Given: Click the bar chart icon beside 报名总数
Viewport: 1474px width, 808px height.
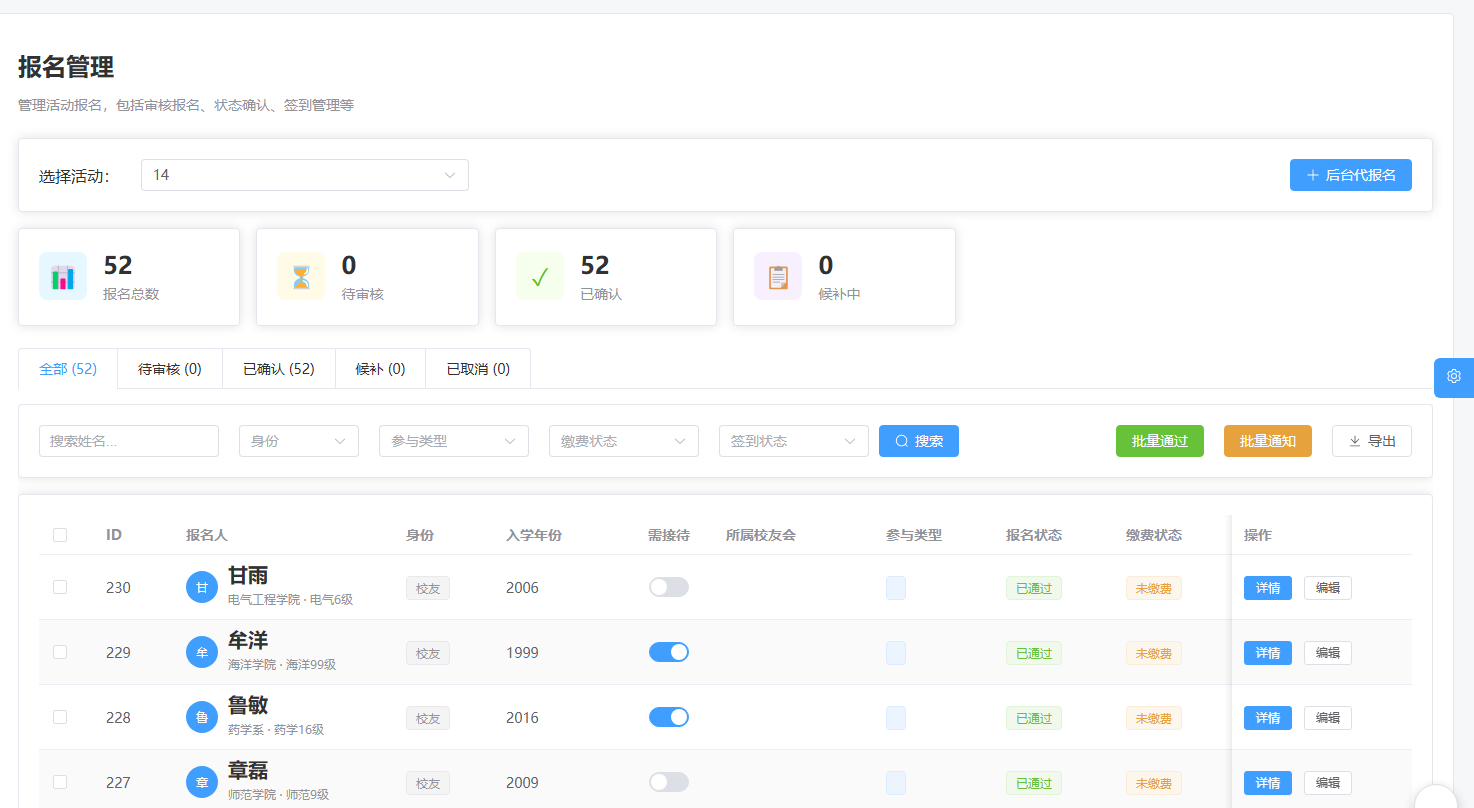Looking at the screenshot, I should click(63, 277).
